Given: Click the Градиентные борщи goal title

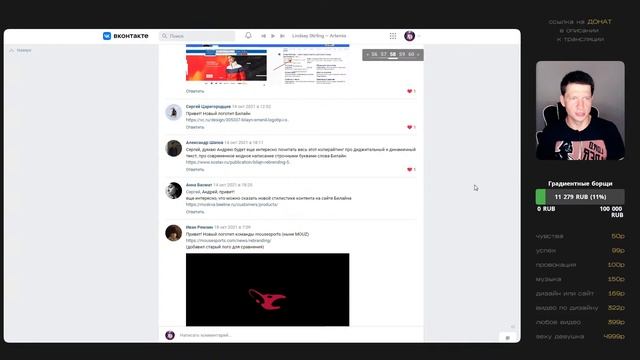Looking at the screenshot, I should tap(580, 184).
